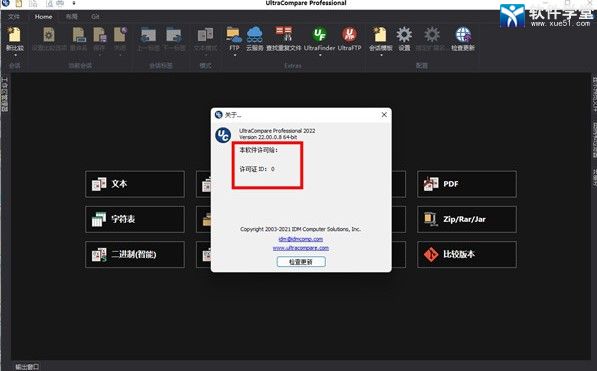Click the new file icon in title bar
The width and height of the screenshot is (597, 371).
19,4
